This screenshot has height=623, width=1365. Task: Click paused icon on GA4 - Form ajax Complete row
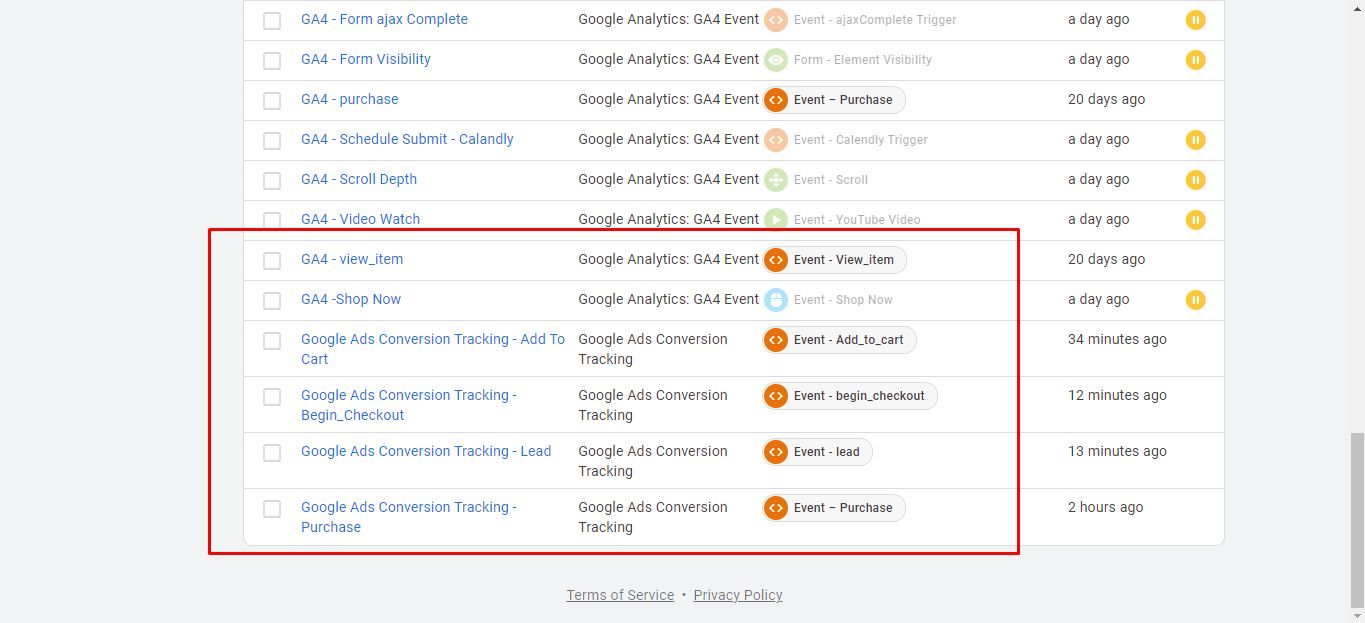[1195, 20]
